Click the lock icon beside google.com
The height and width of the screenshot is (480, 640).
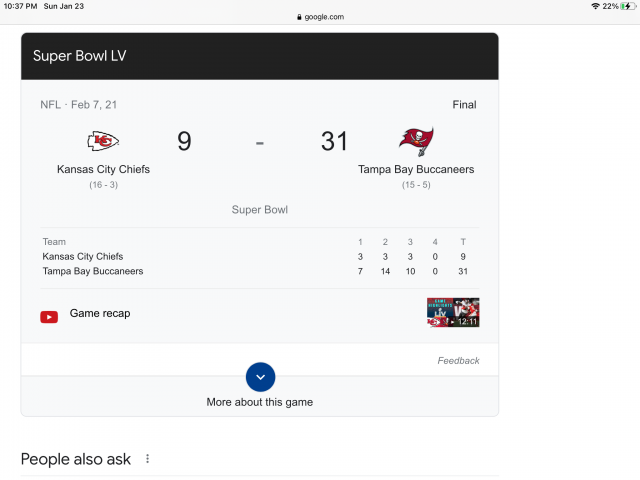pyautogui.click(x=299, y=17)
